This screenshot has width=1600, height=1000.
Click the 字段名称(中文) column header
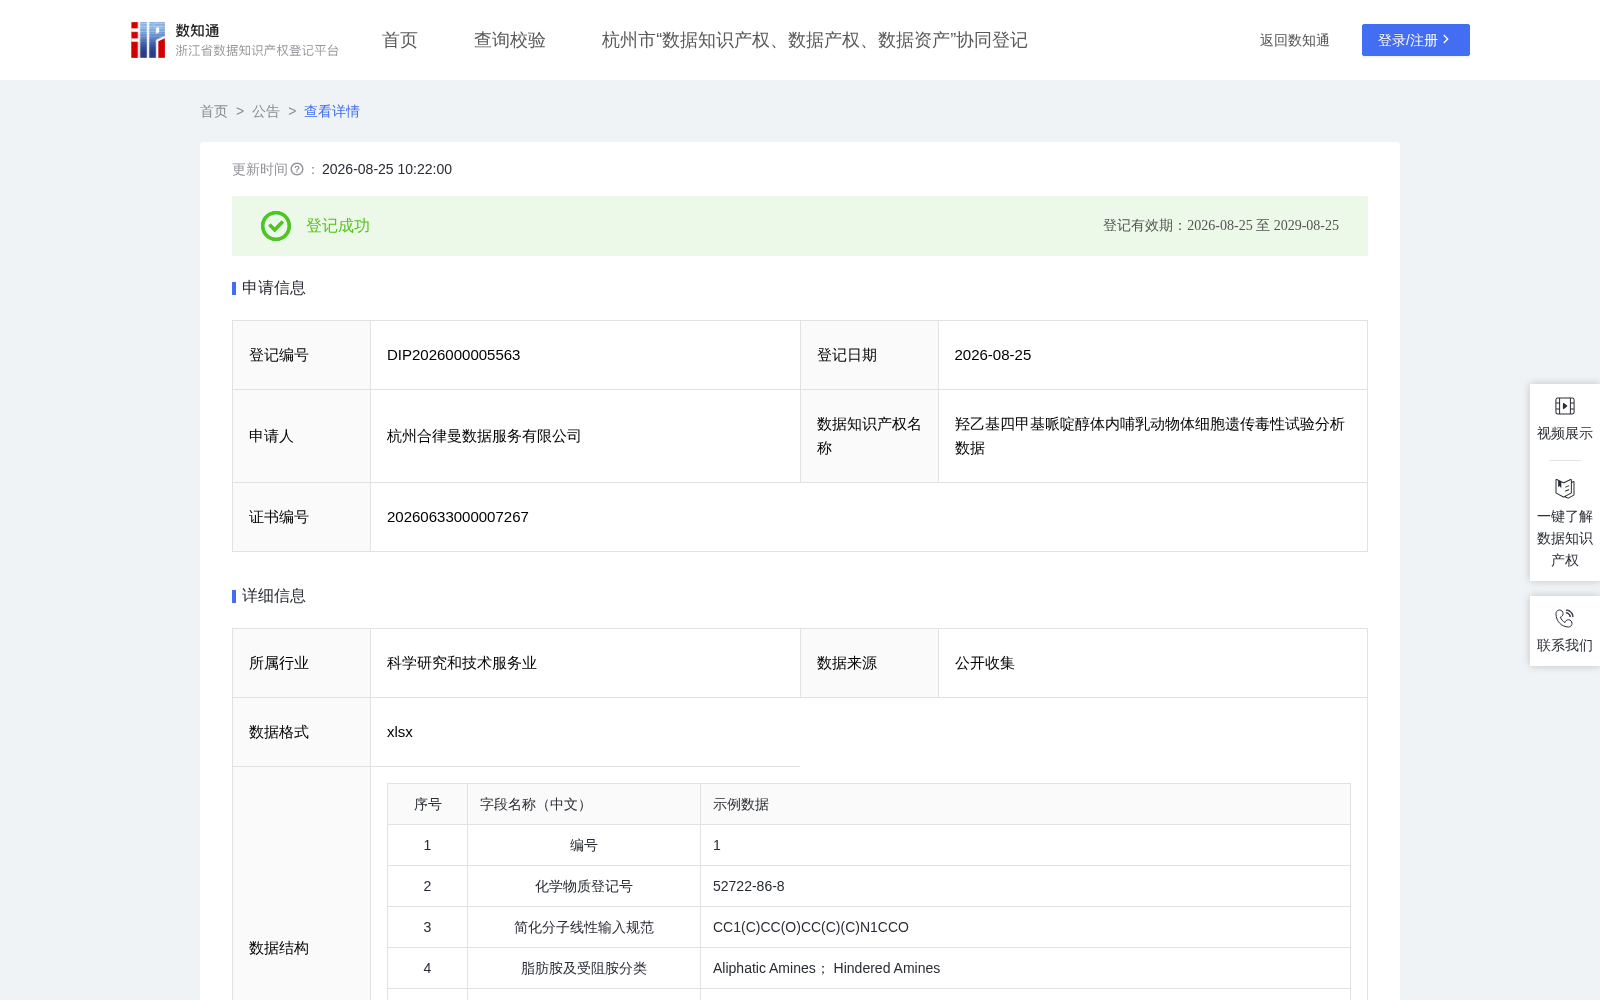(x=584, y=804)
